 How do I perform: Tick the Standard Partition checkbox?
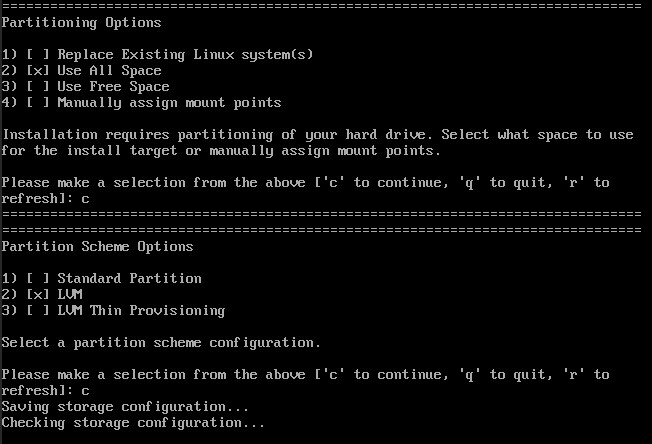(38, 278)
